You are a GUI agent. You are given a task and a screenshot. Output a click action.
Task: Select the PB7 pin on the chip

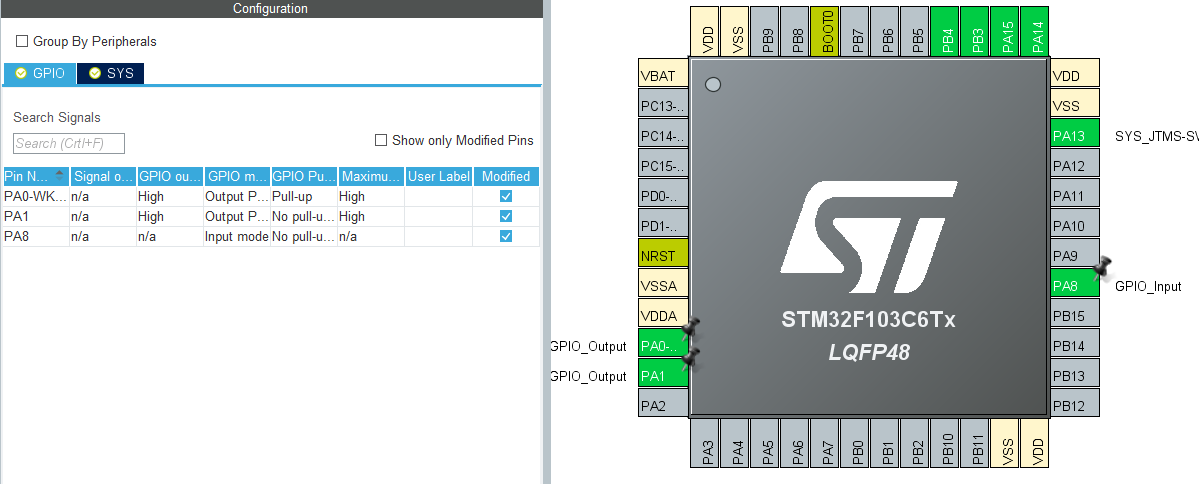(x=855, y=31)
